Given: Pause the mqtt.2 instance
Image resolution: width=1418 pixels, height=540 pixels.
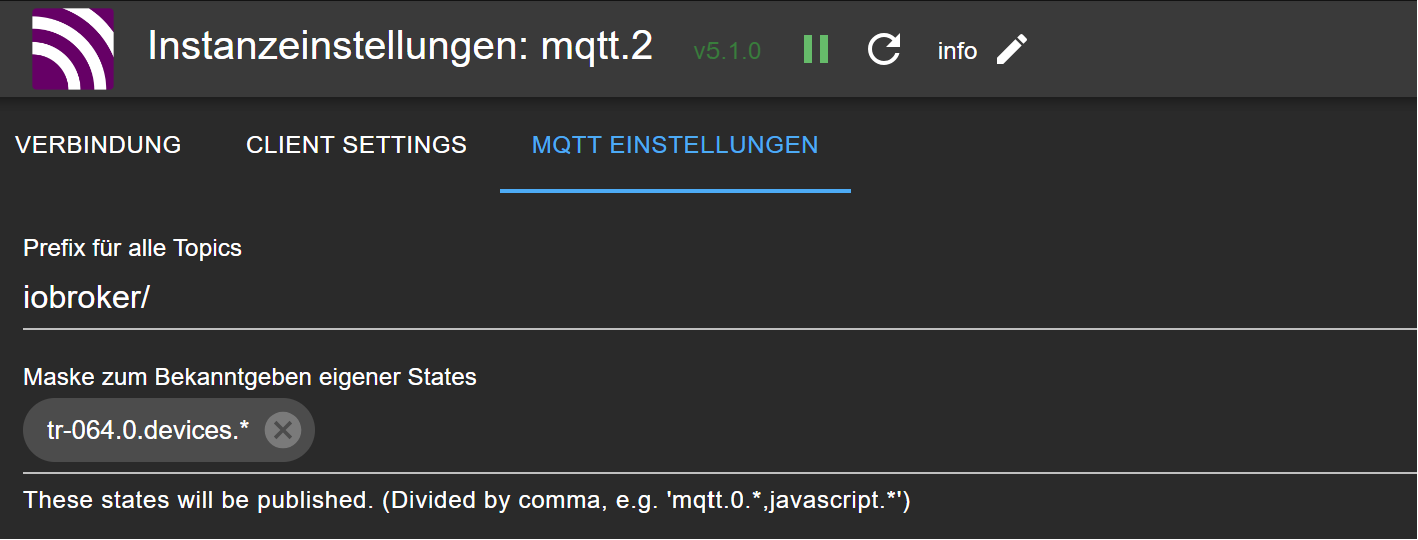Looking at the screenshot, I should pos(816,49).
